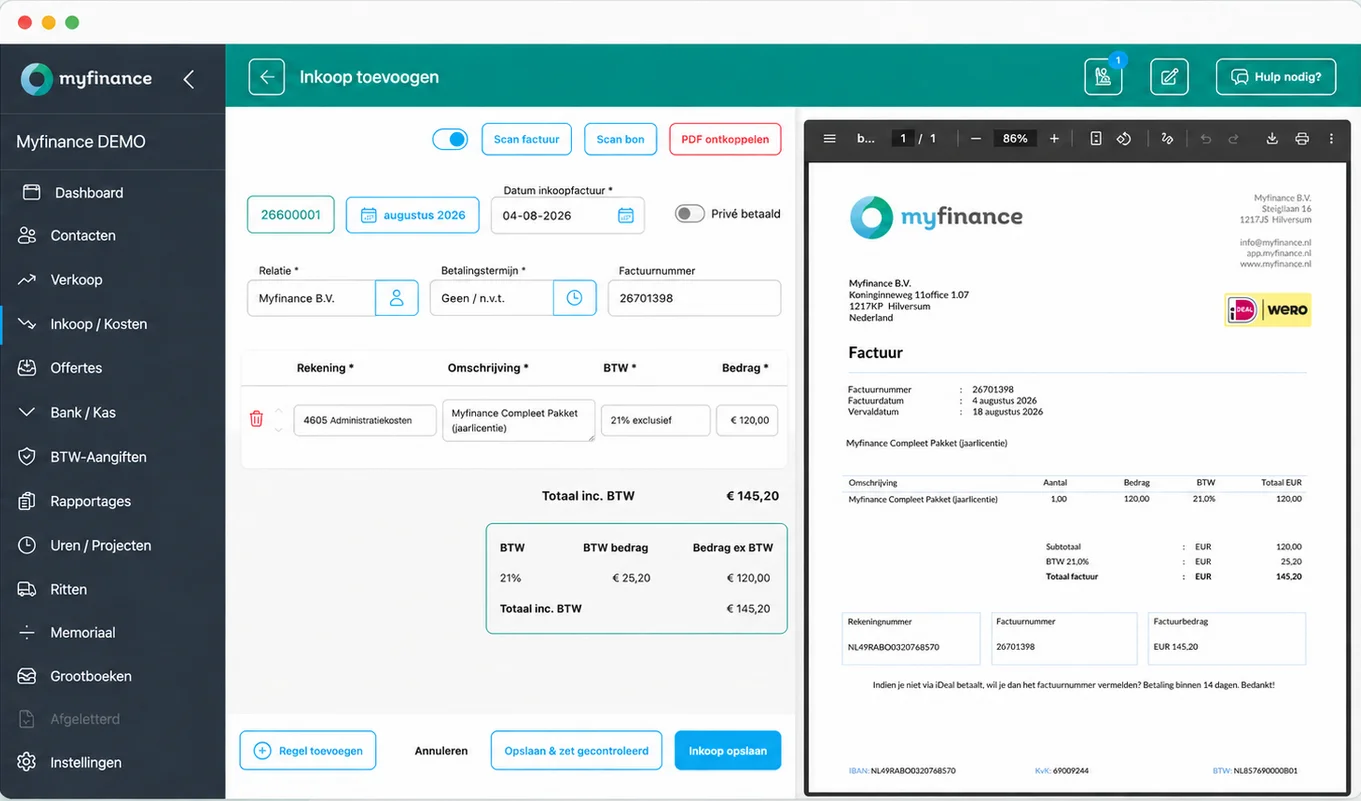Image resolution: width=1361 pixels, height=801 pixels.
Task: Click the Memoriaal icon in sidebar
Action: pyautogui.click(x=28, y=633)
